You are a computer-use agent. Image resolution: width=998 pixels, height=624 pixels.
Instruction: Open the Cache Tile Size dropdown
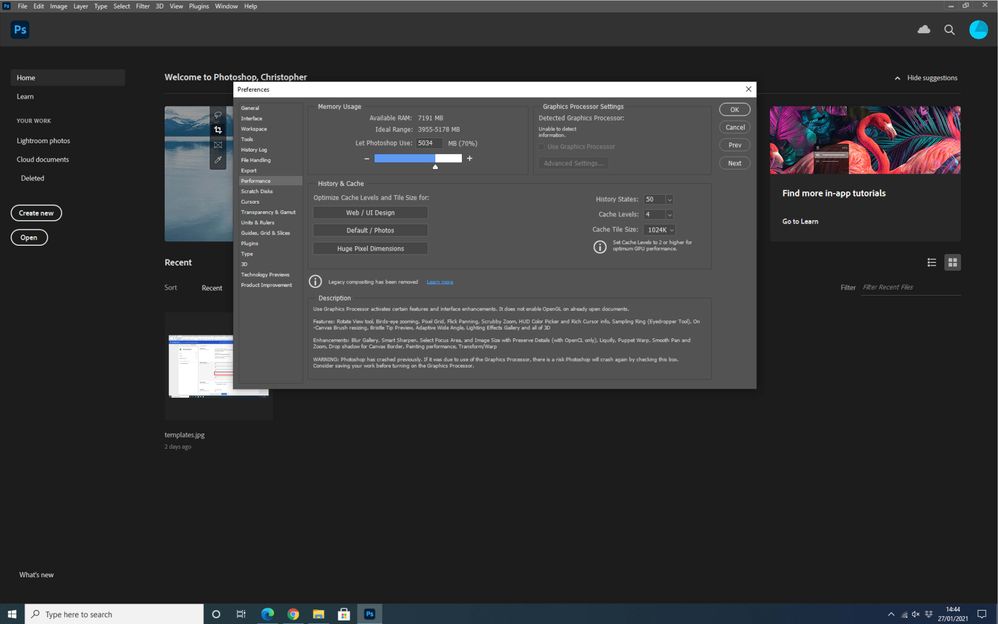click(671, 229)
